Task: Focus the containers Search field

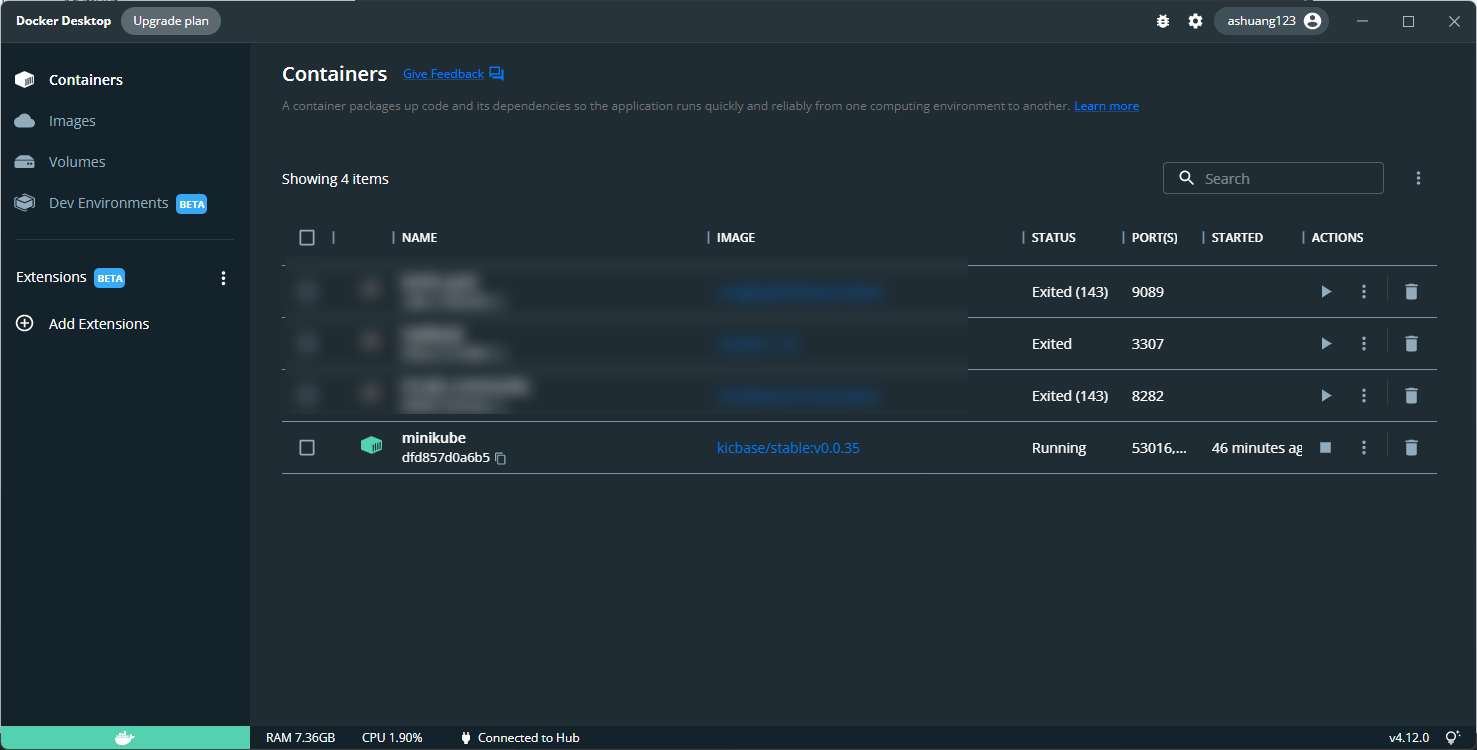Action: [x=1273, y=178]
